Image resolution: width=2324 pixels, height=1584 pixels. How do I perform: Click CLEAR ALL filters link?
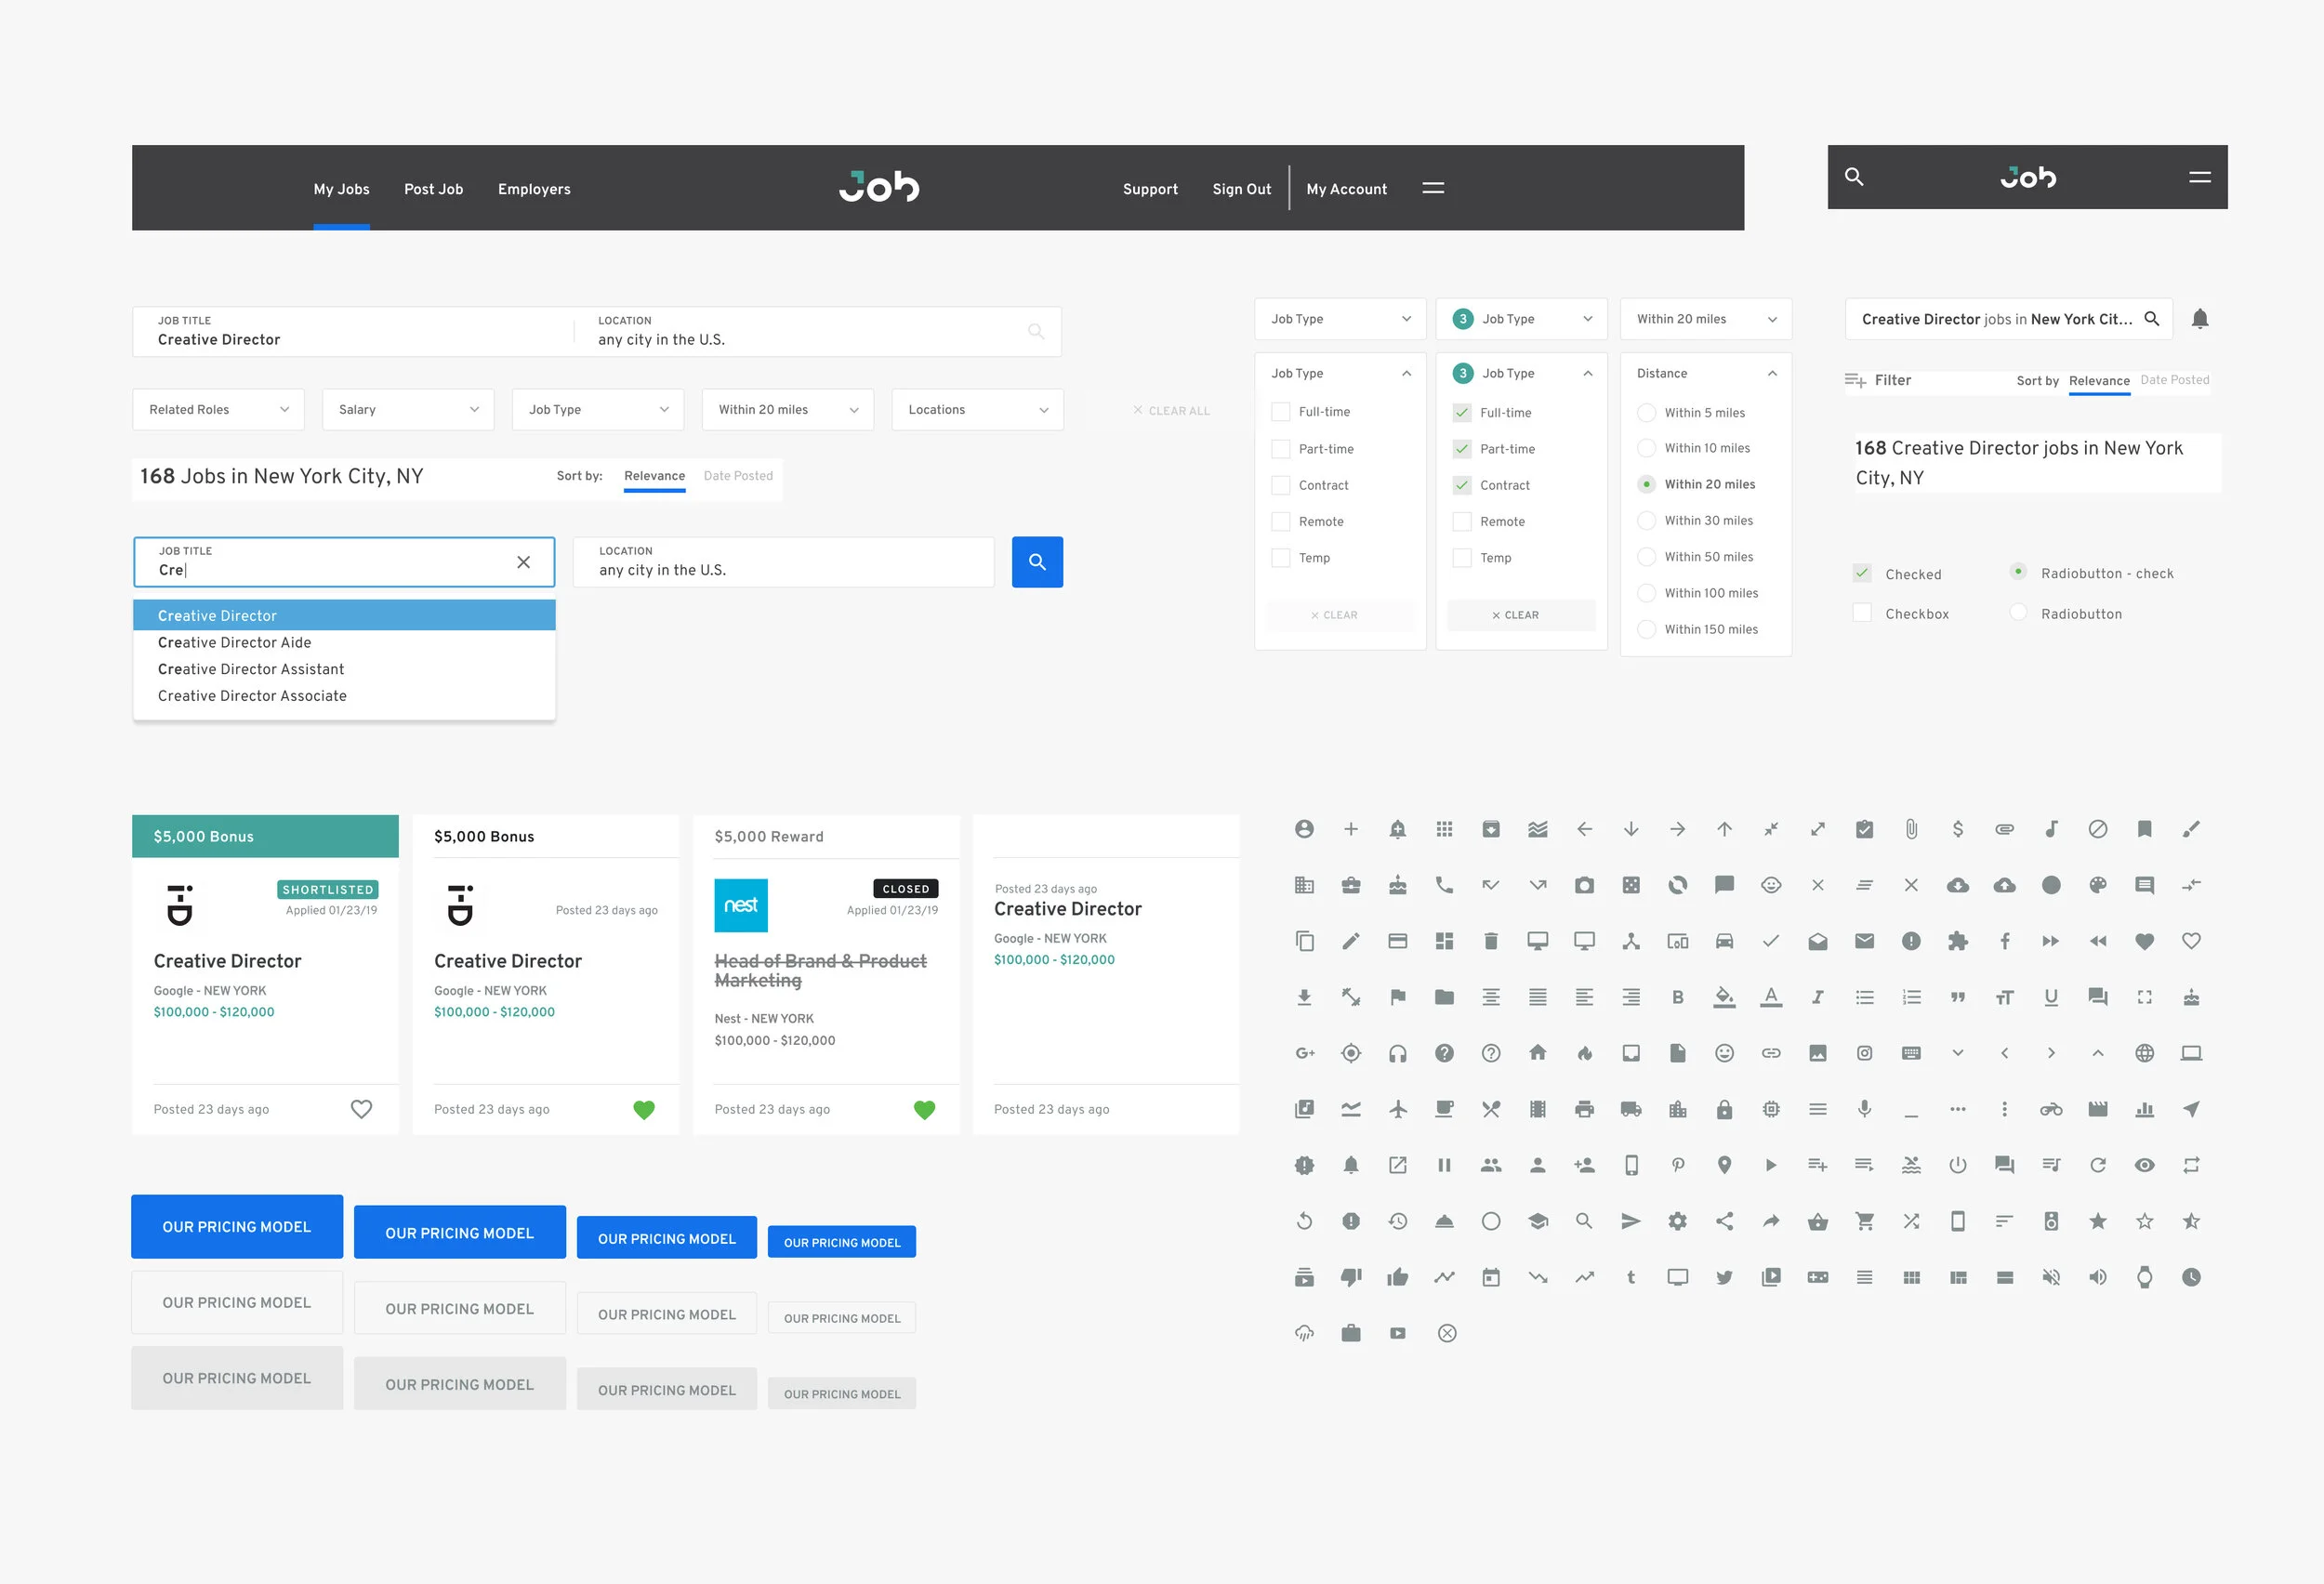click(1171, 411)
